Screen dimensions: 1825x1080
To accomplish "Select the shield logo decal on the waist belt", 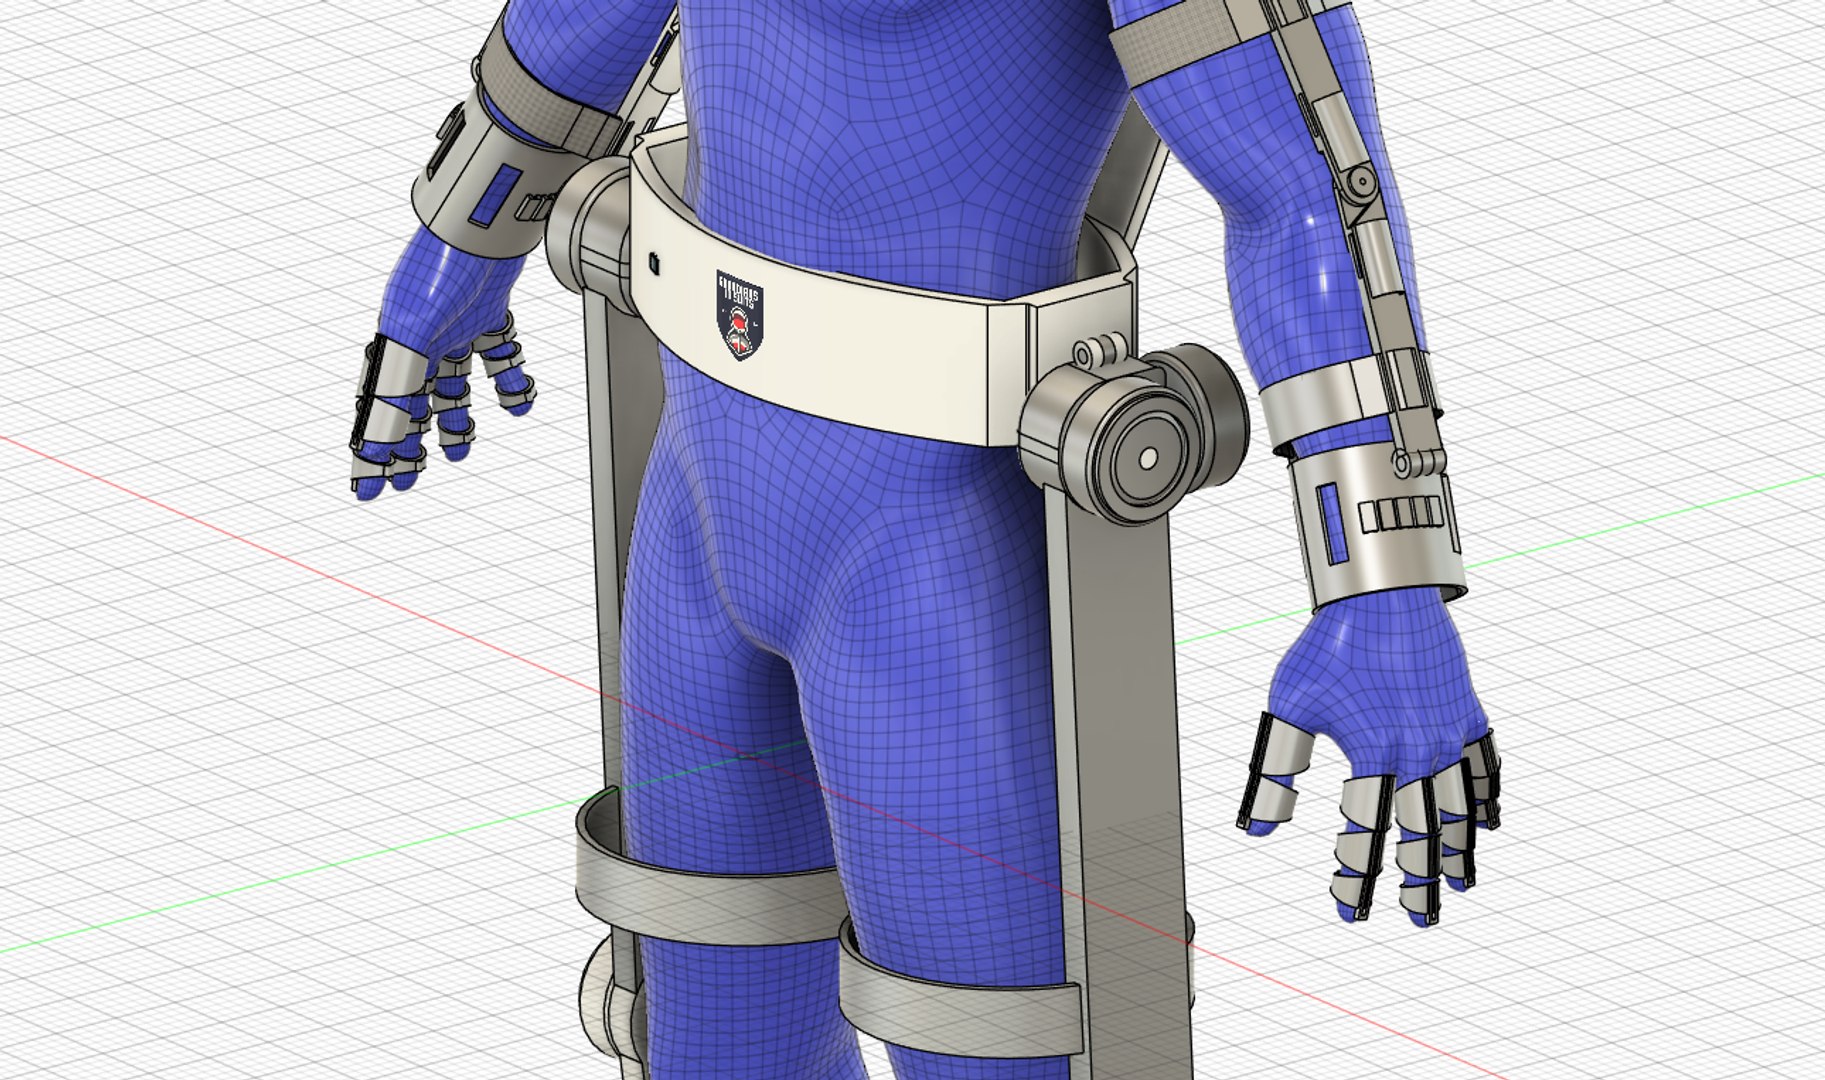I will (739, 315).
